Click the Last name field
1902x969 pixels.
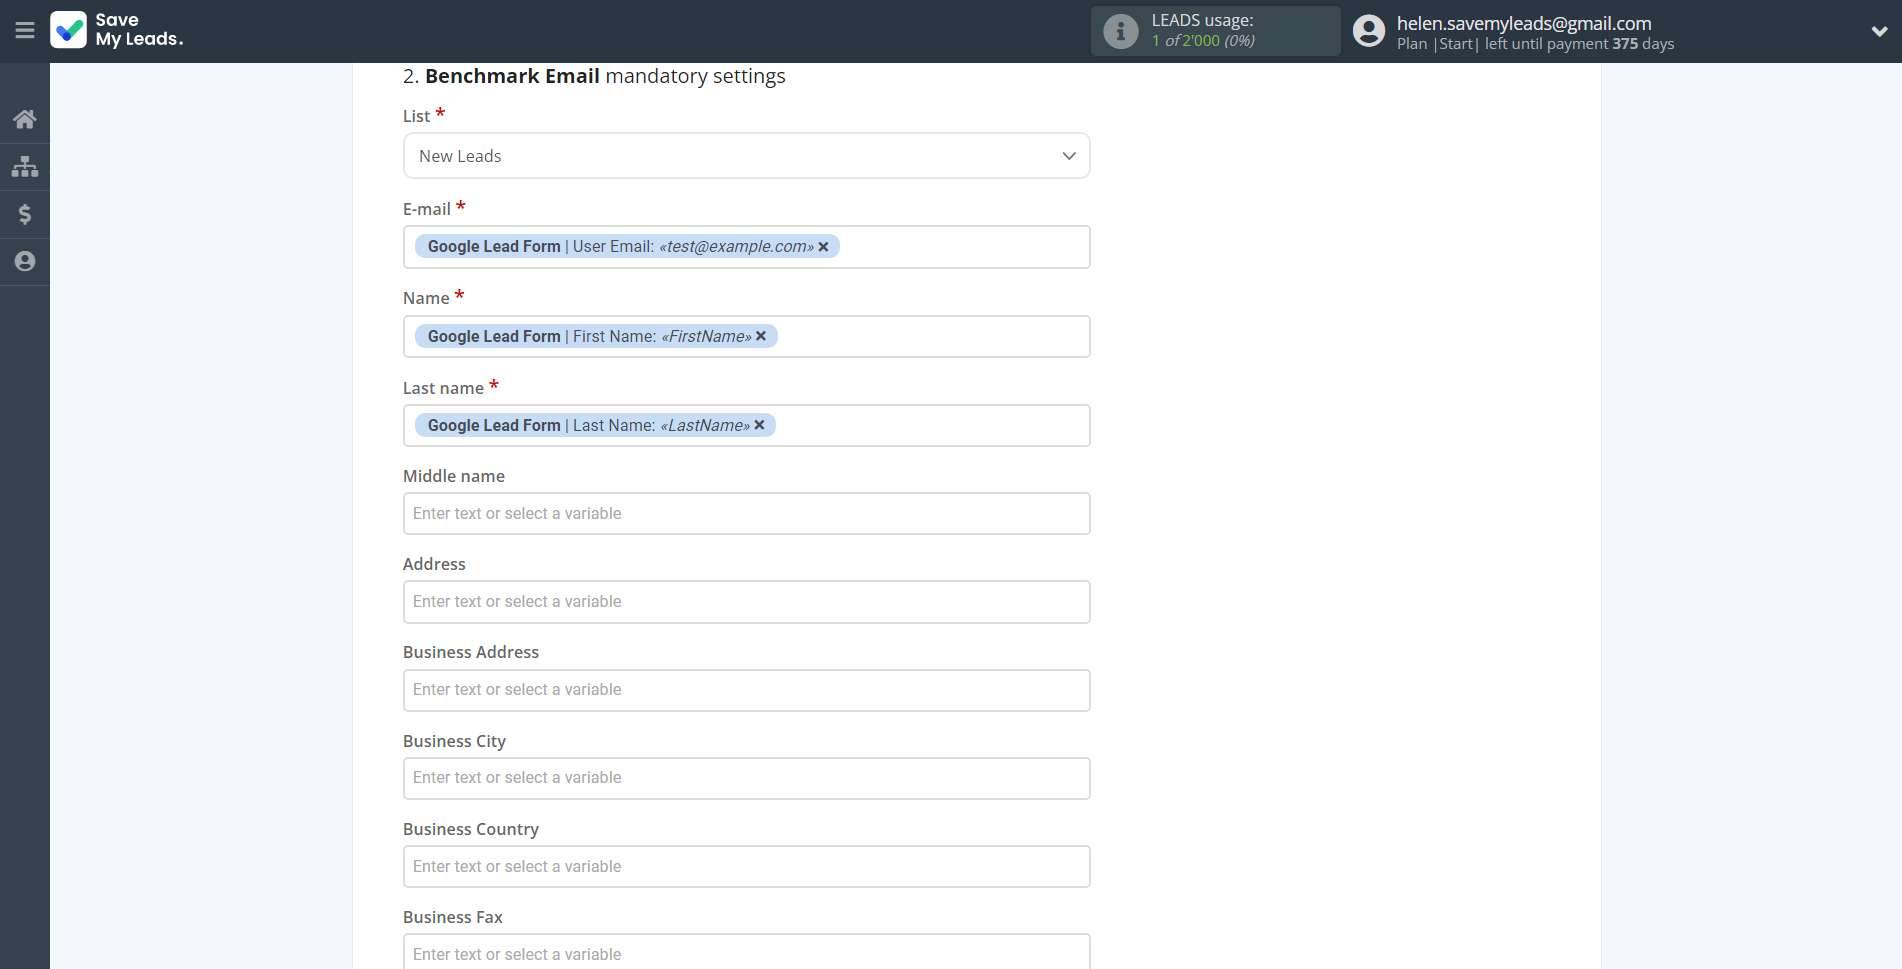coord(746,425)
